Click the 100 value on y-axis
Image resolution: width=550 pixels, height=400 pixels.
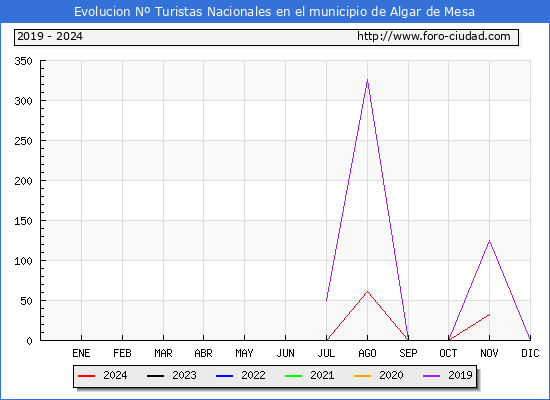[23, 261]
